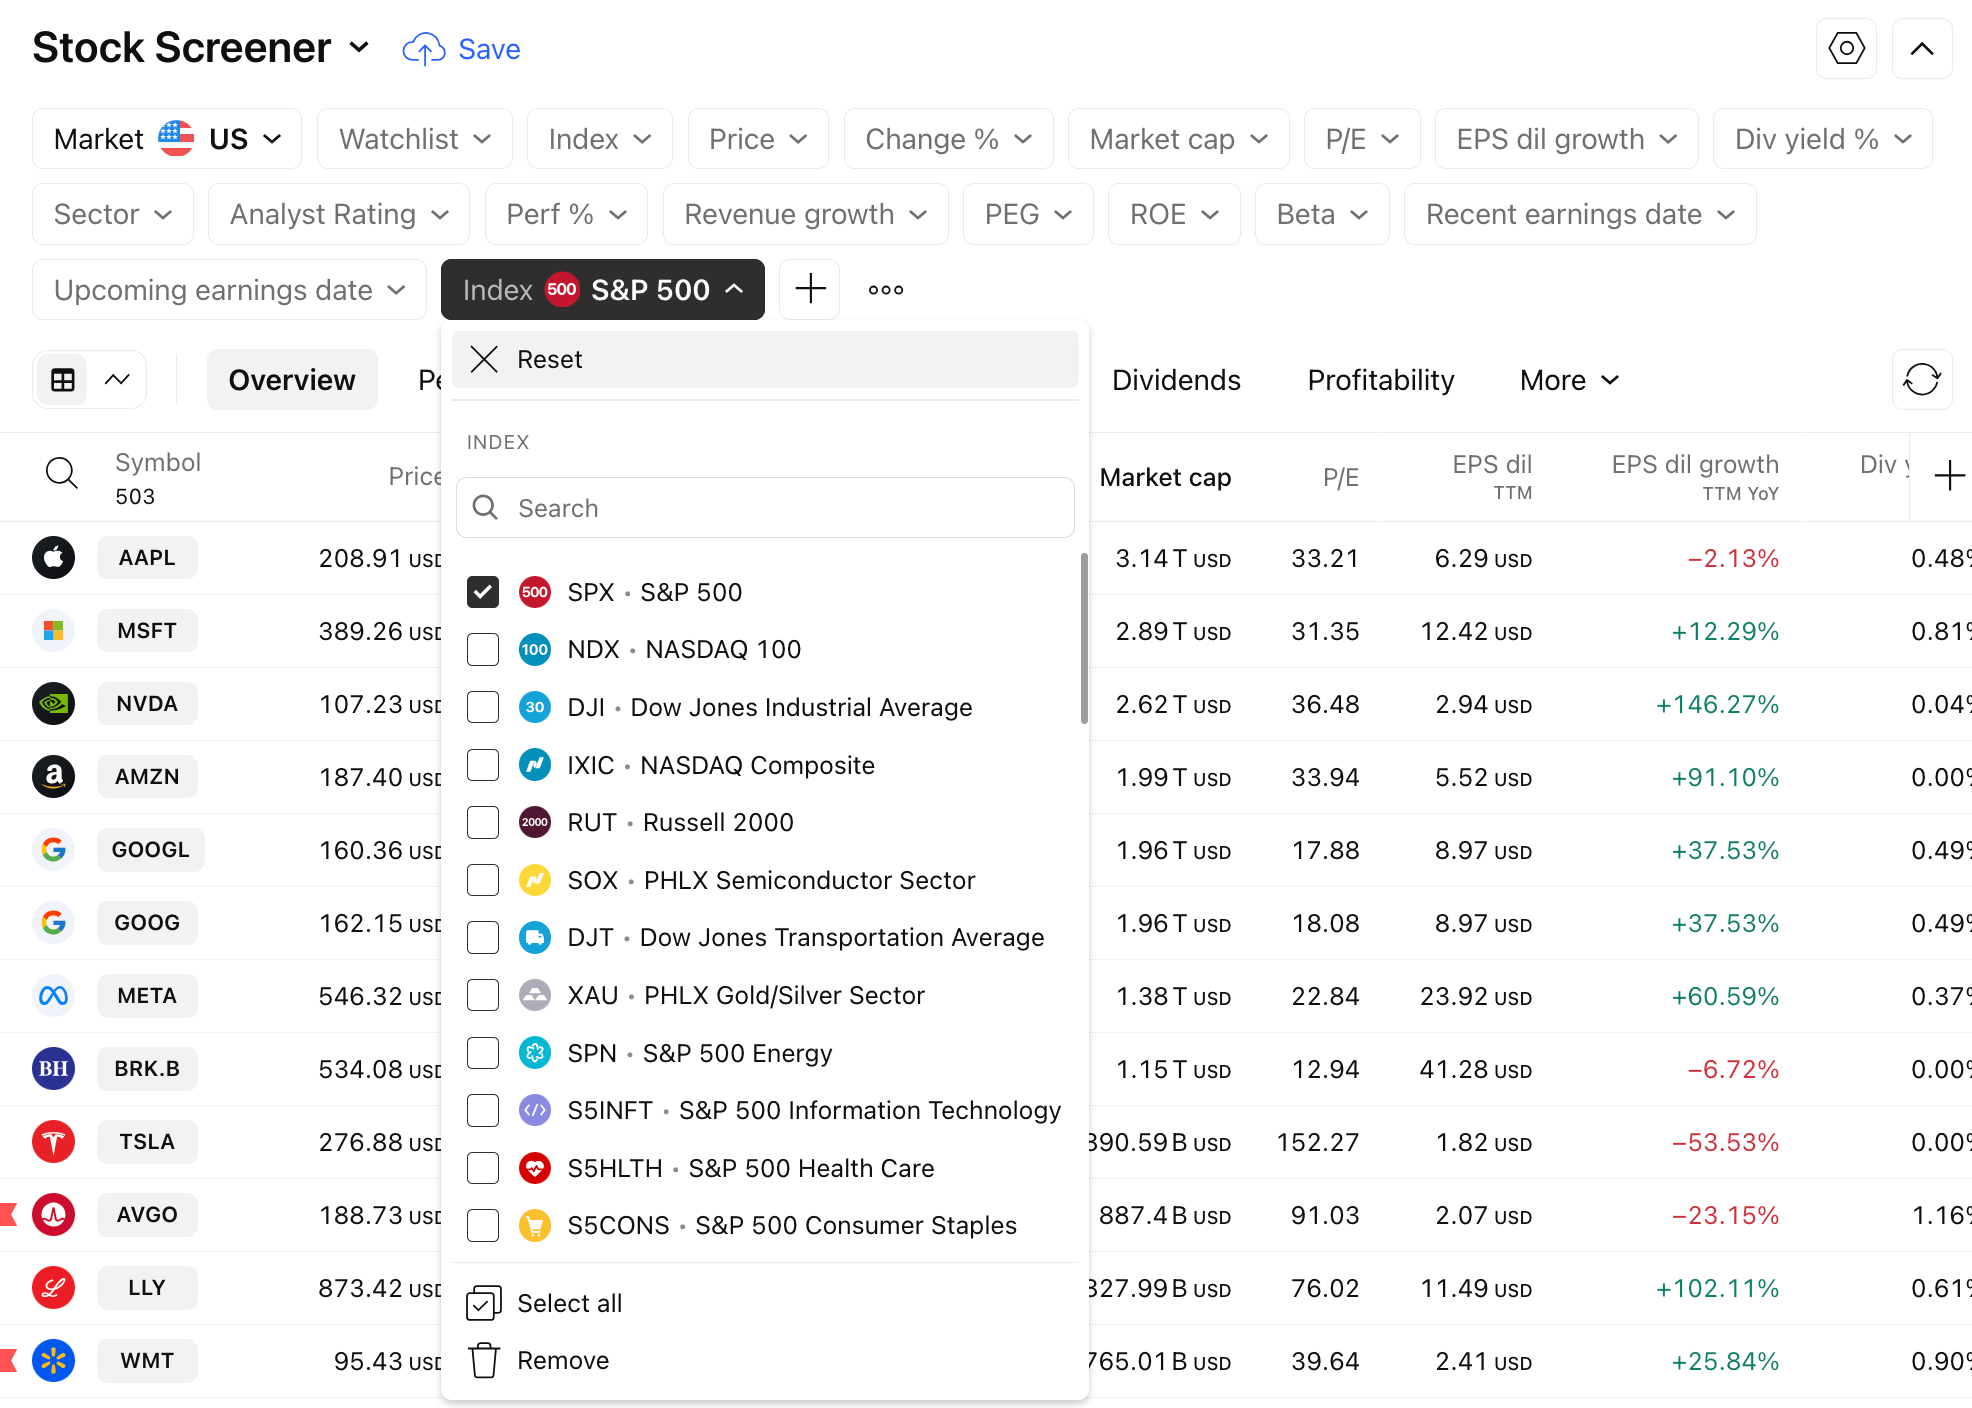Click the table view layout icon
The image size is (1972, 1408).
tap(63, 380)
